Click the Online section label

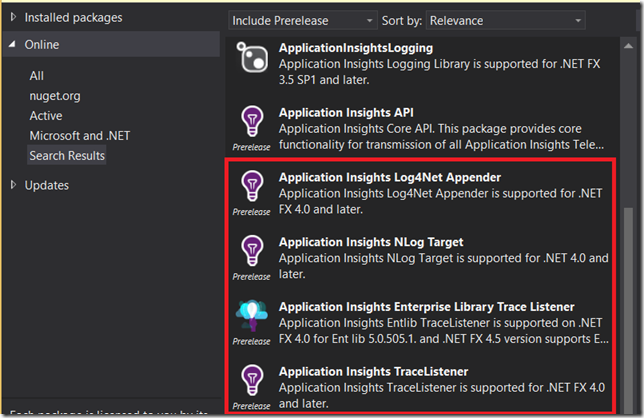[42, 44]
